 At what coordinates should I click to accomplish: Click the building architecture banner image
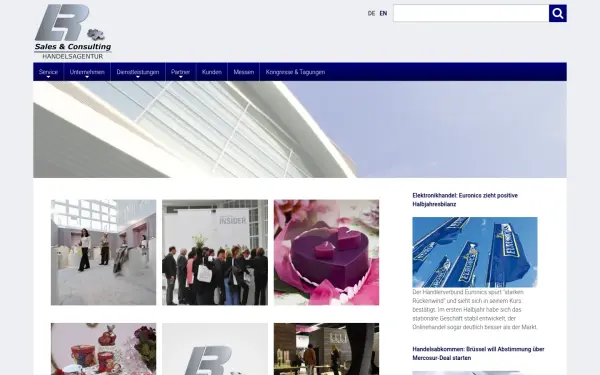[x=300, y=129]
